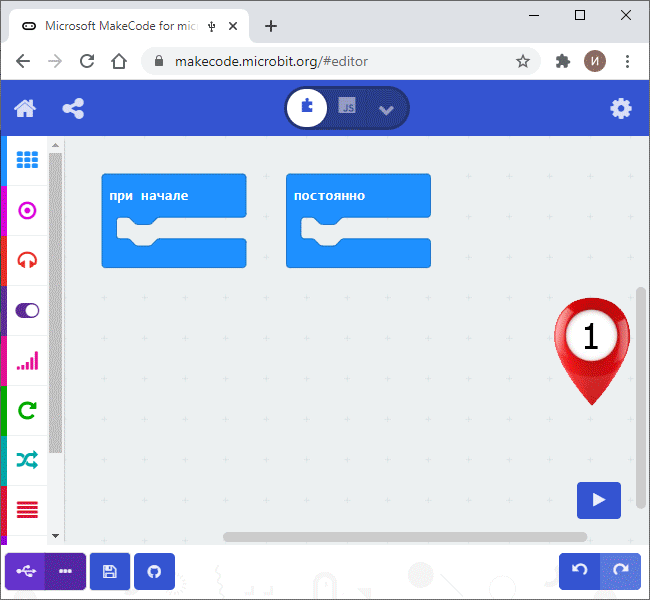Open the settings gear menu

(621, 109)
